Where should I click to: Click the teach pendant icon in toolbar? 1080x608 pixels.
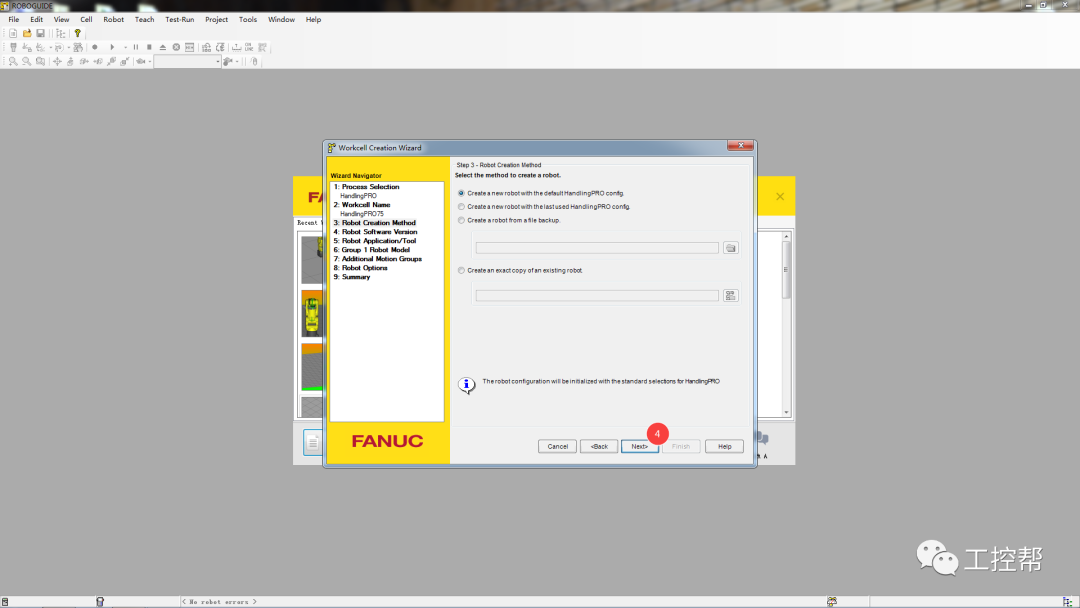tap(13, 48)
